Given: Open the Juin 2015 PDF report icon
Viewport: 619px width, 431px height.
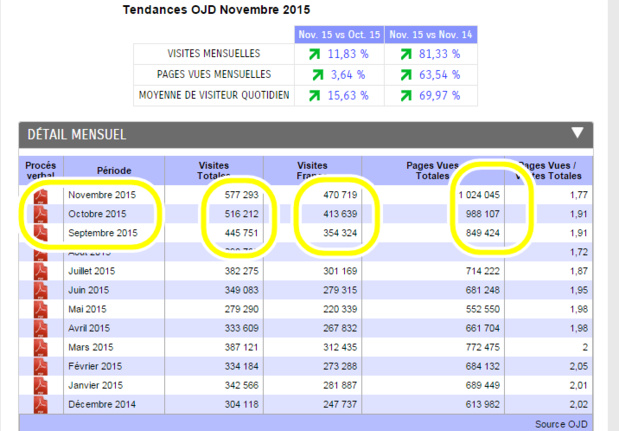Looking at the screenshot, I should pyautogui.click(x=41, y=290).
